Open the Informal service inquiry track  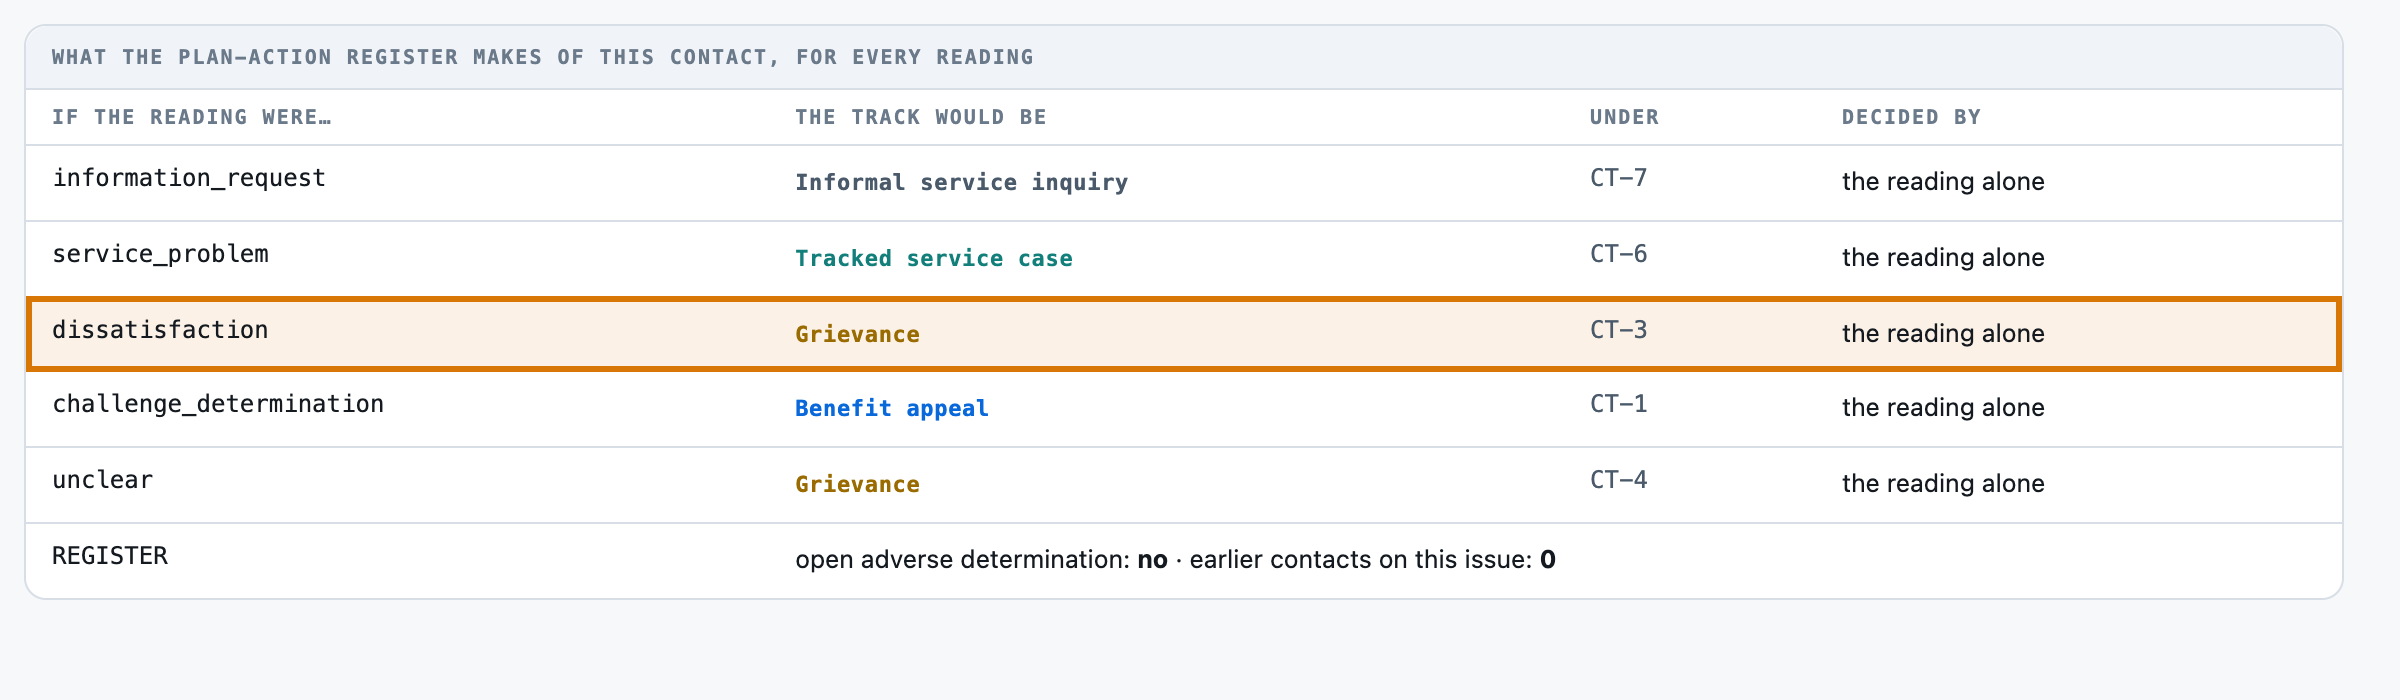(x=961, y=182)
